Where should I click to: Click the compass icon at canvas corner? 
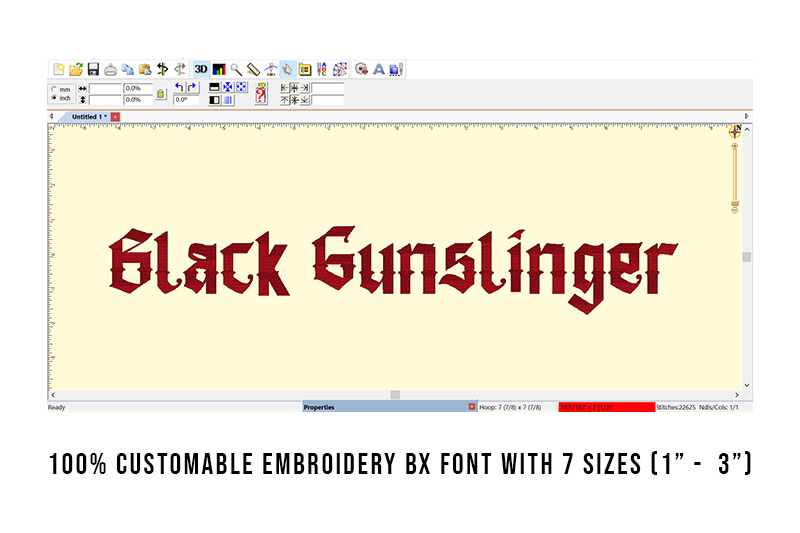(x=735, y=132)
